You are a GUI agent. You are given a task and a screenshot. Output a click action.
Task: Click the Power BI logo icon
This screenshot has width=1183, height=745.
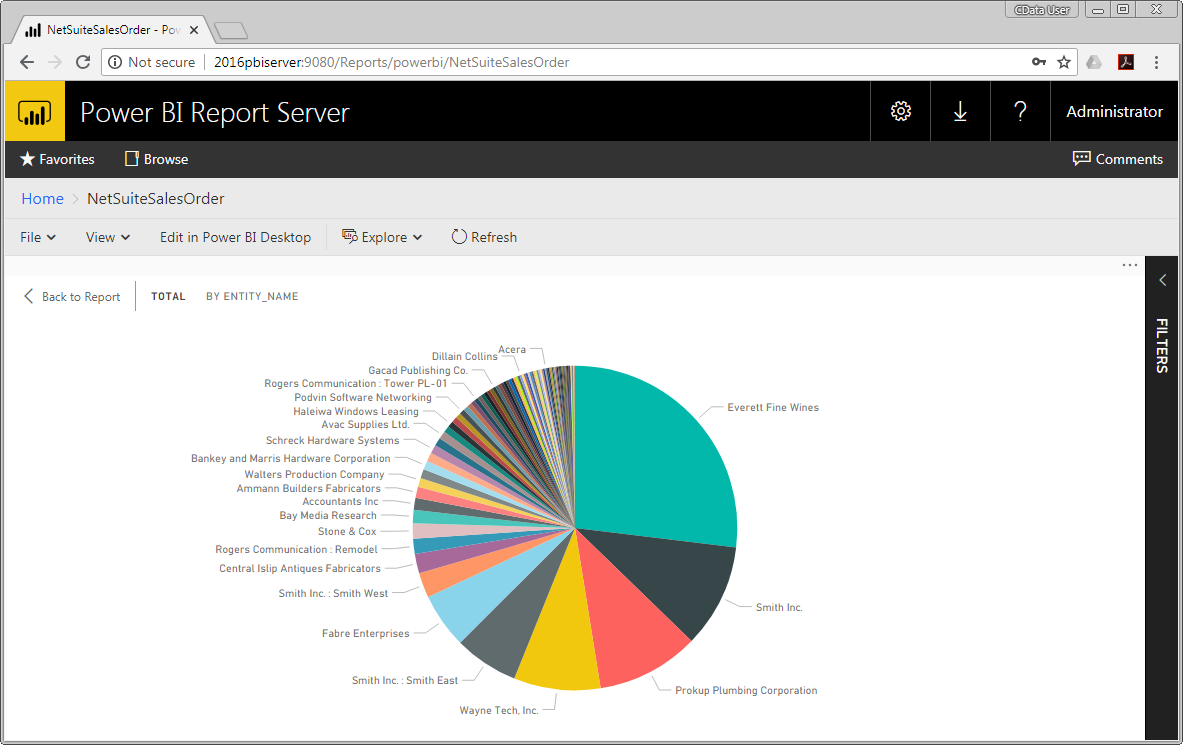[x=35, y=112]
